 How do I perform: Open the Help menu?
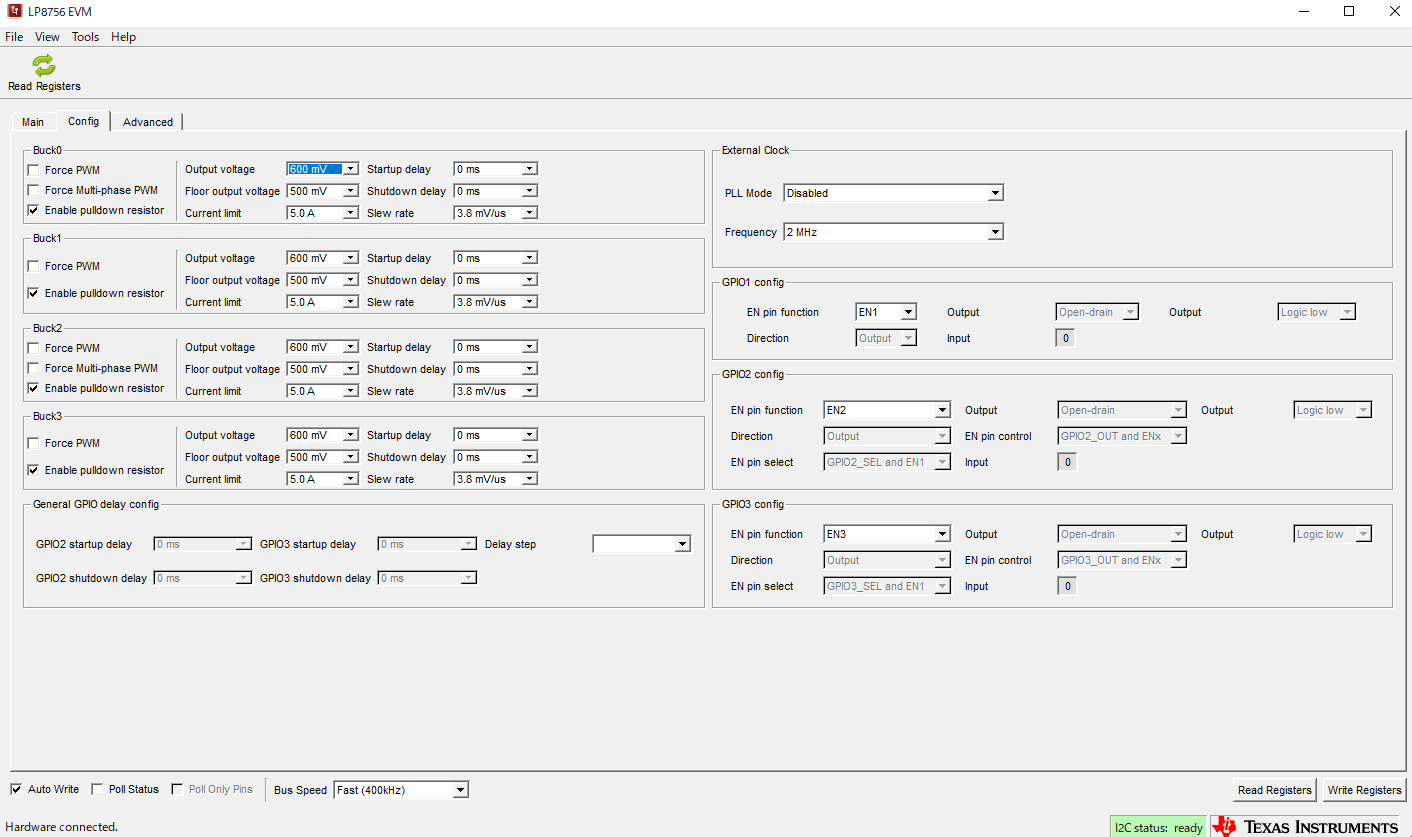click(124, 37)
